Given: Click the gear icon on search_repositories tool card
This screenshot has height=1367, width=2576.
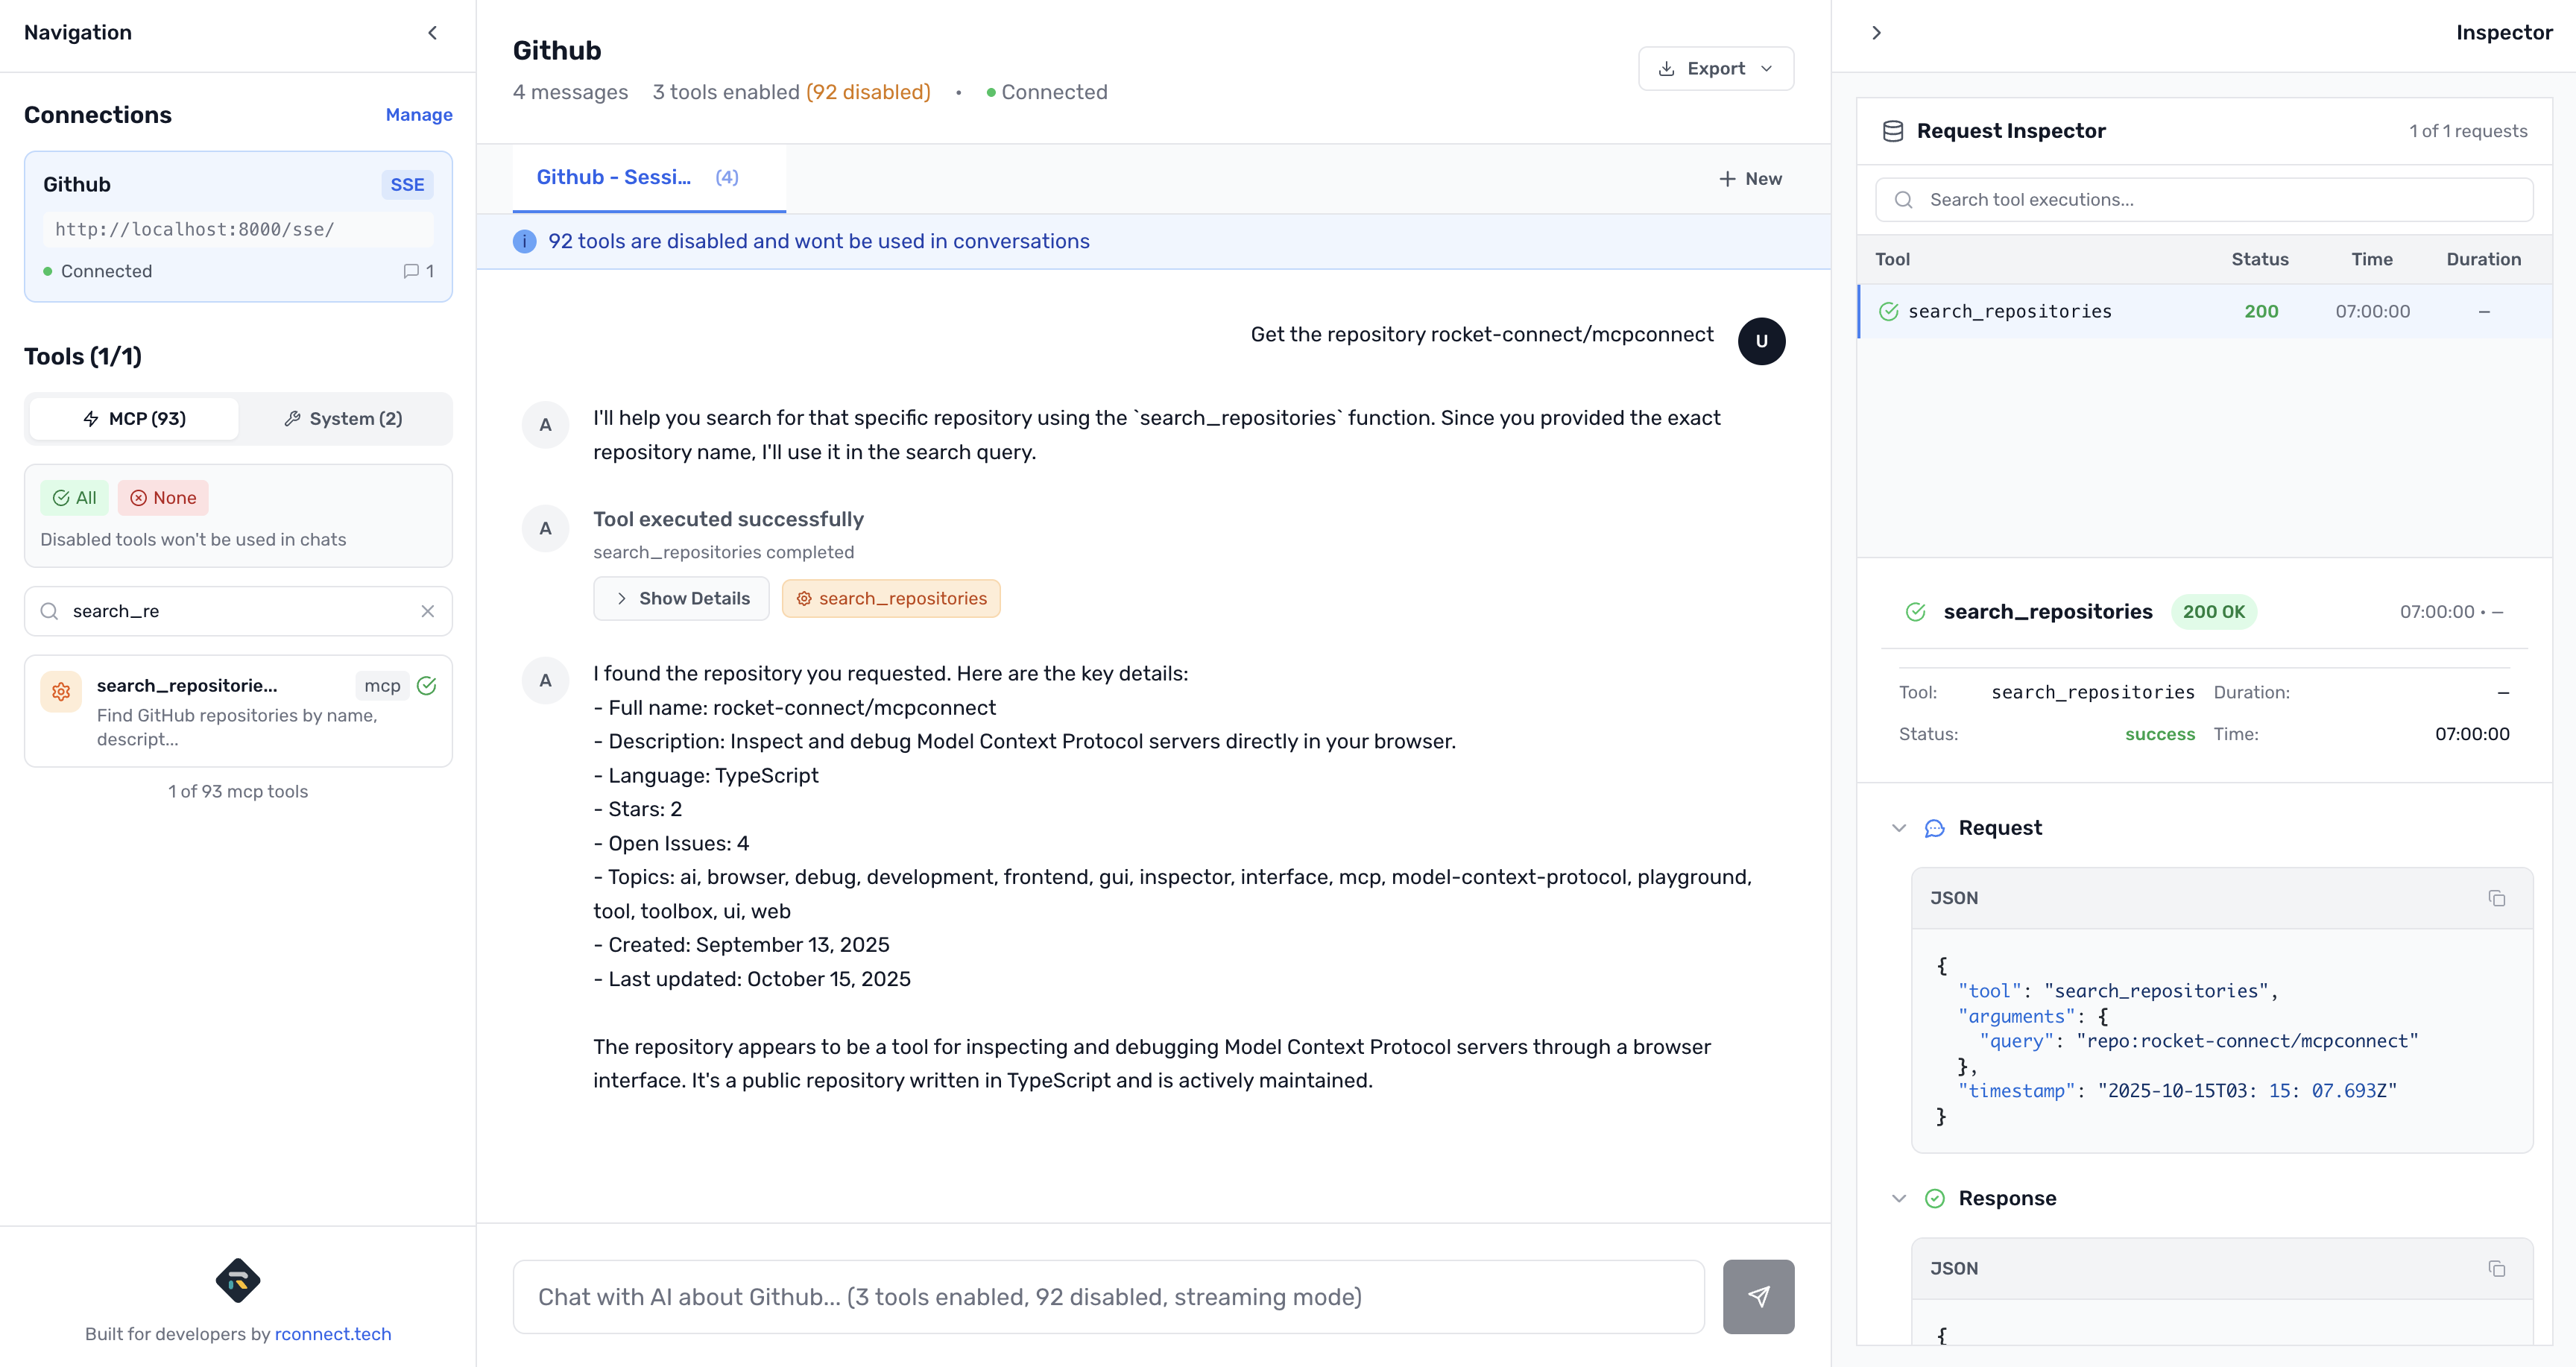Looking at the screenshot, I should pyautogui.click(x=60, y=690).
